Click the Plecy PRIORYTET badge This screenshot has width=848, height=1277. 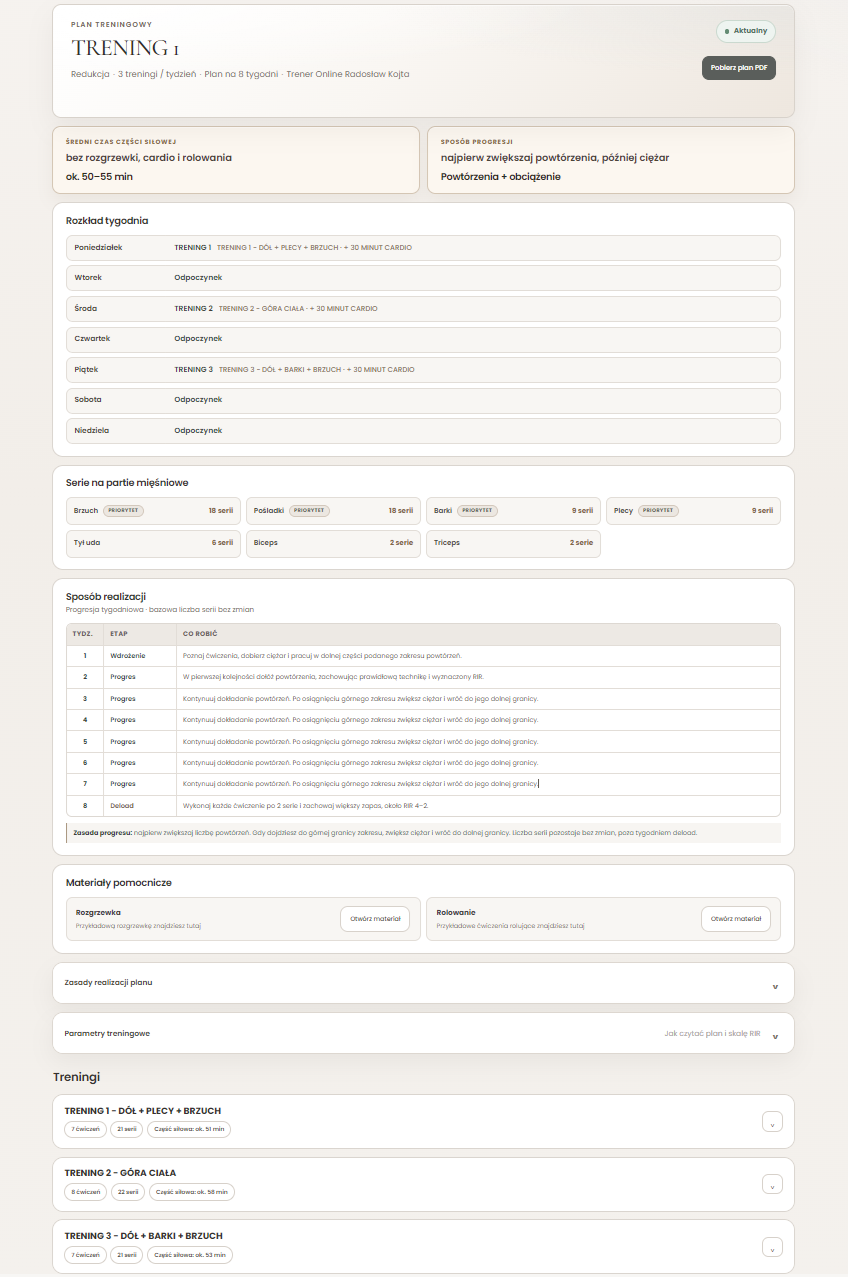[658, 510]
